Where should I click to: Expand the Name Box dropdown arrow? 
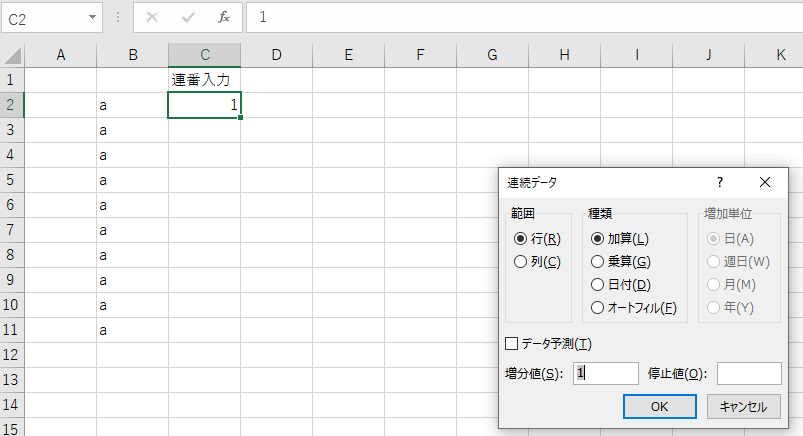[x=93, y=18]
